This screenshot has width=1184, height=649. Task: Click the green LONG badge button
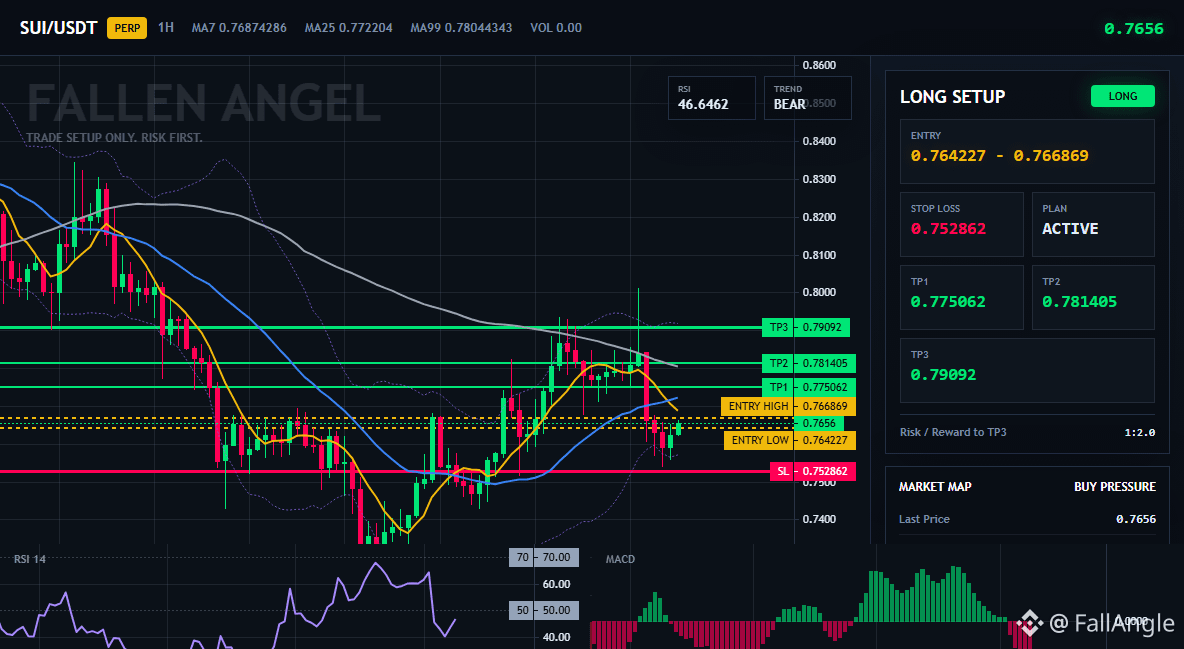pos(1122,96)
